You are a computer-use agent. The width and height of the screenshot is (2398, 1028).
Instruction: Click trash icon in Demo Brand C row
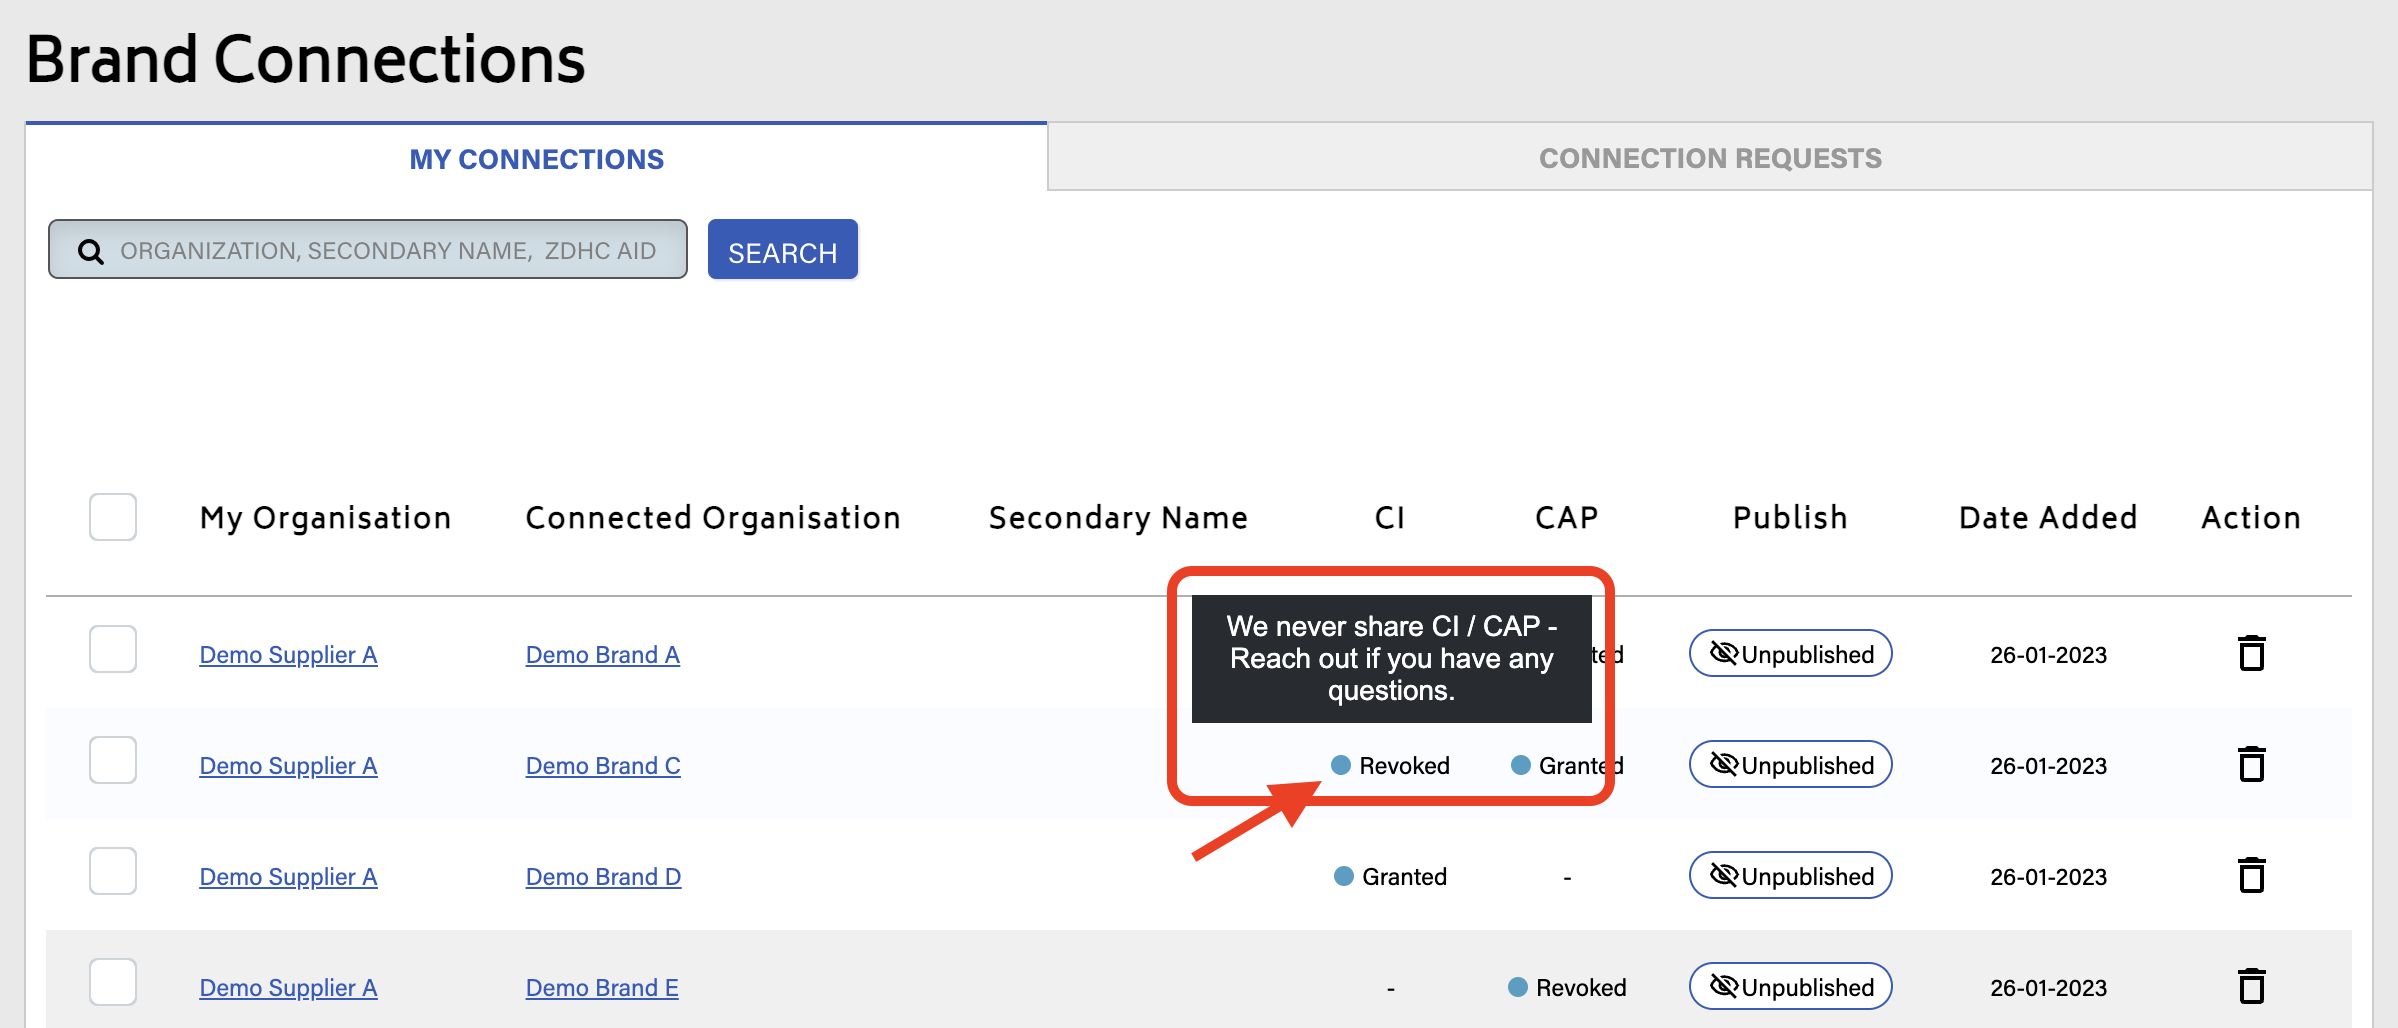[2251, 765]
